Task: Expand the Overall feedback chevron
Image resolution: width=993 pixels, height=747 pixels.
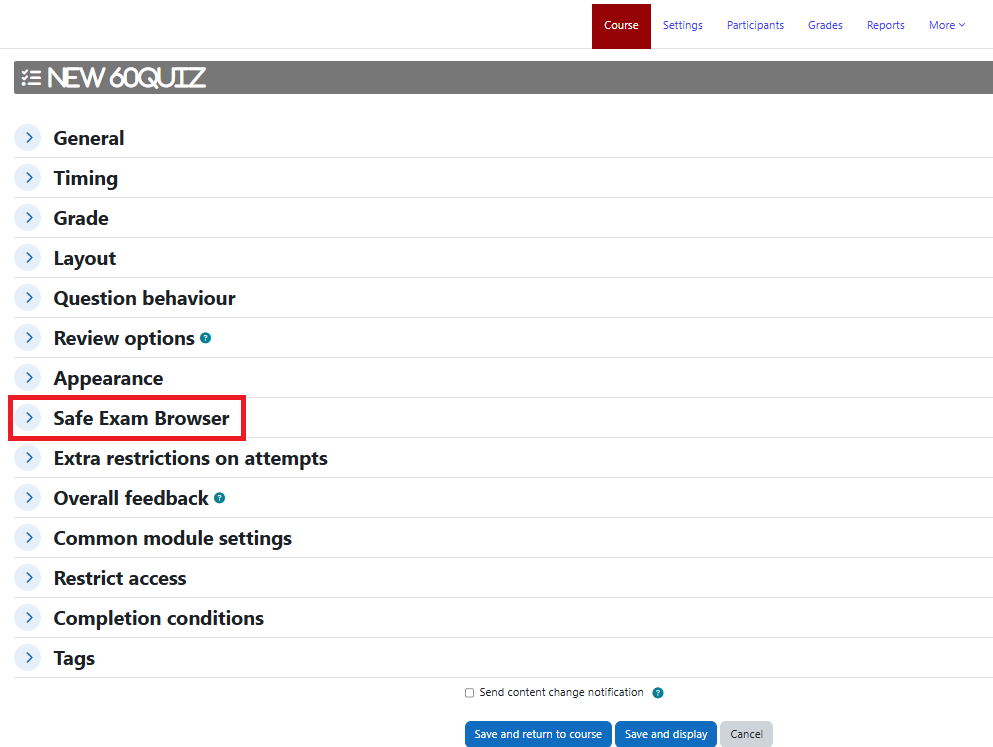Action: [x=28, y=498]
